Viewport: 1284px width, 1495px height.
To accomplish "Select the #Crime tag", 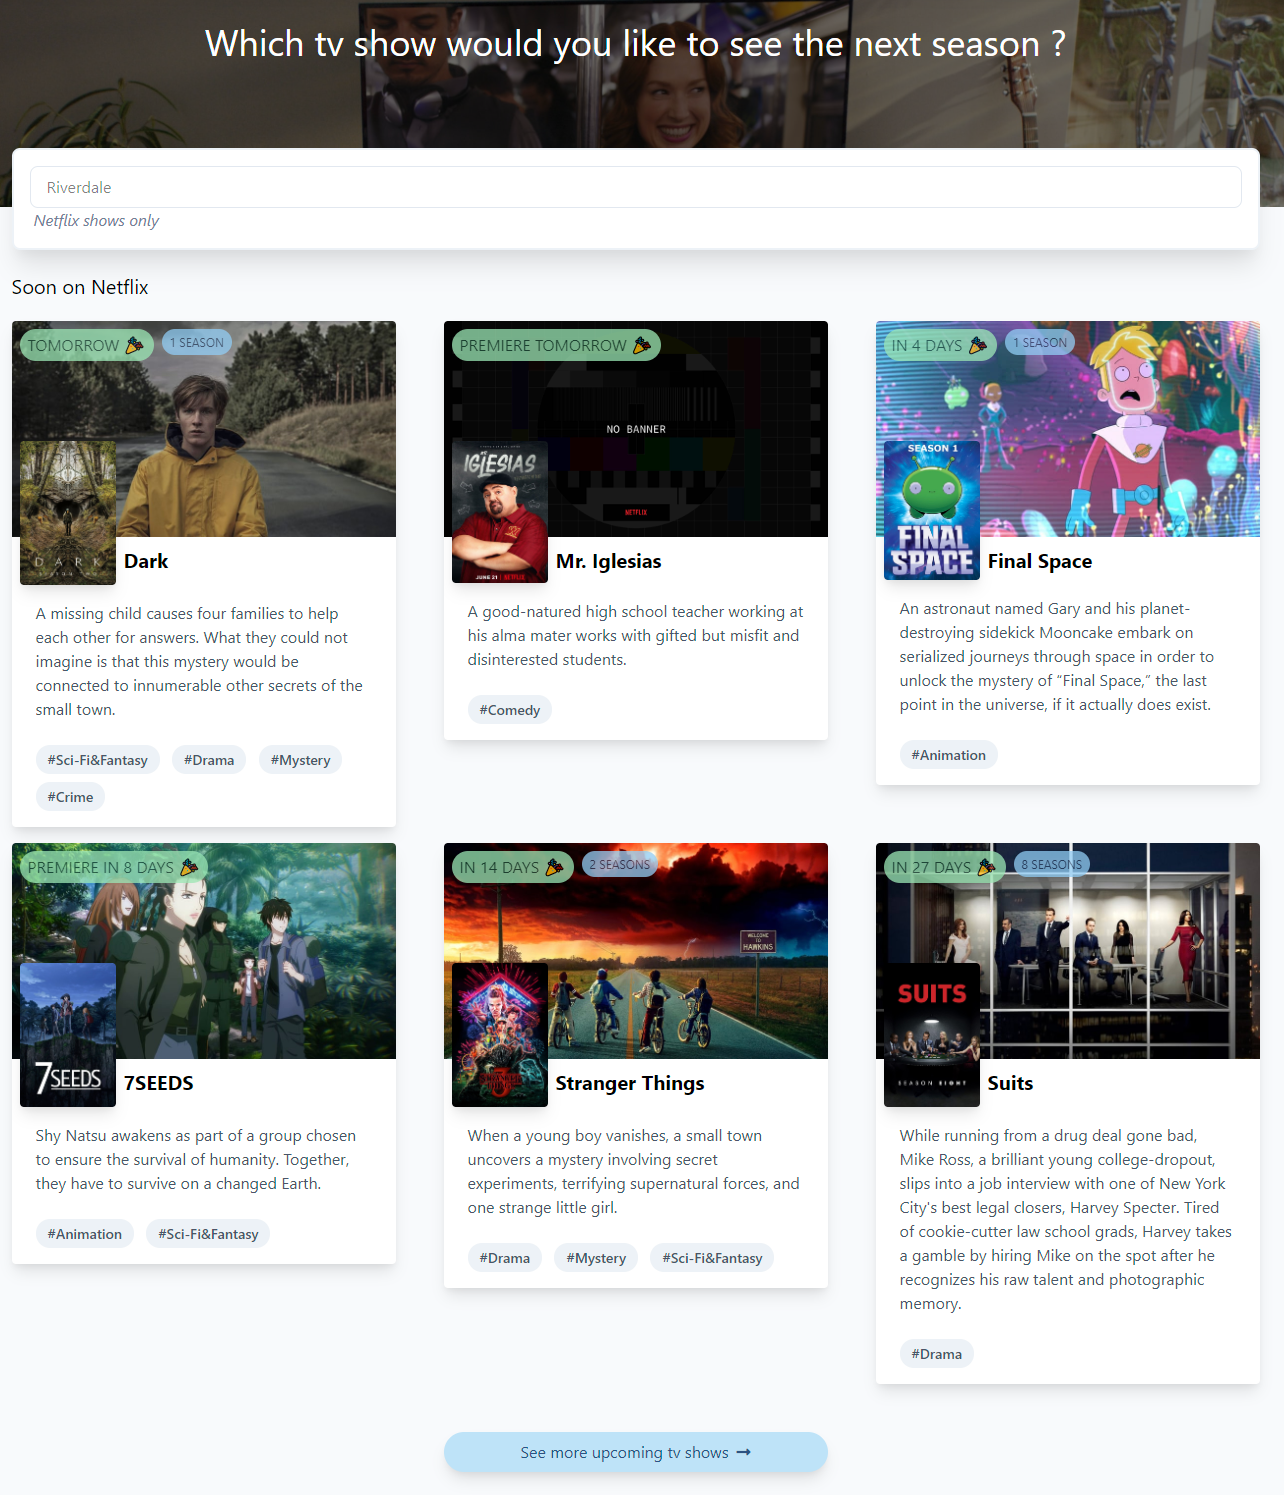I will click(x=70, y=797).
